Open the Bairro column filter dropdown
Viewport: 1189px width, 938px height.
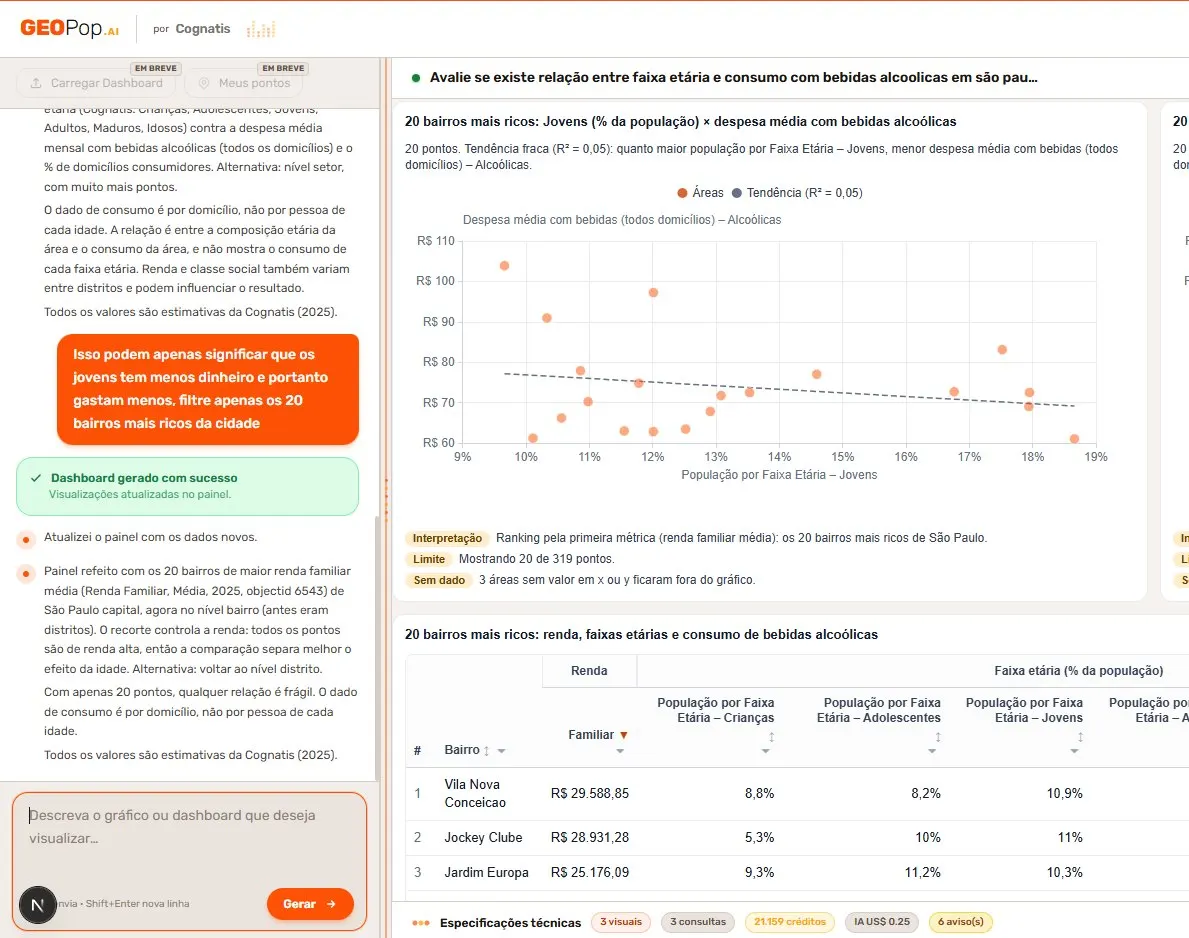501,751
